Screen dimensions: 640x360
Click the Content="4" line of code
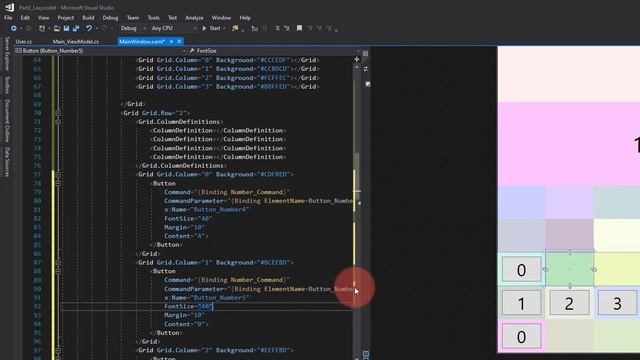tap(186, 236)
